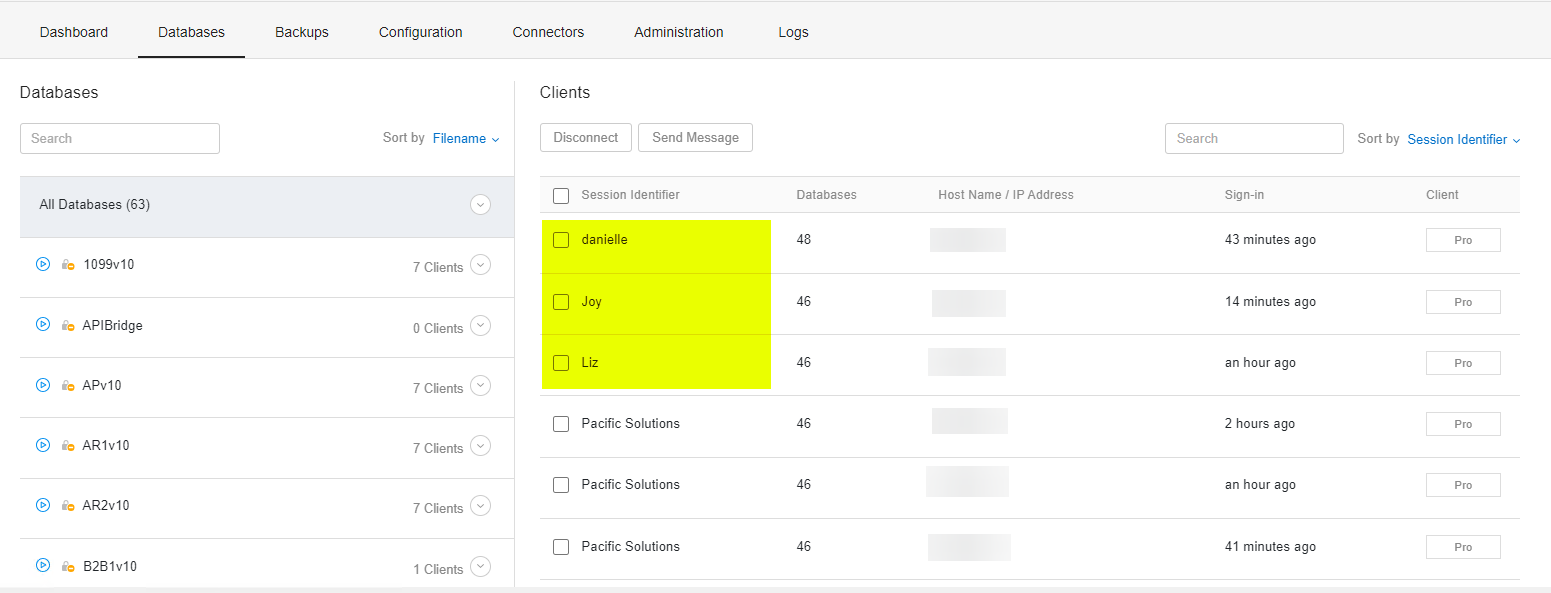Open the Logs tab

(x=793, y=32)
